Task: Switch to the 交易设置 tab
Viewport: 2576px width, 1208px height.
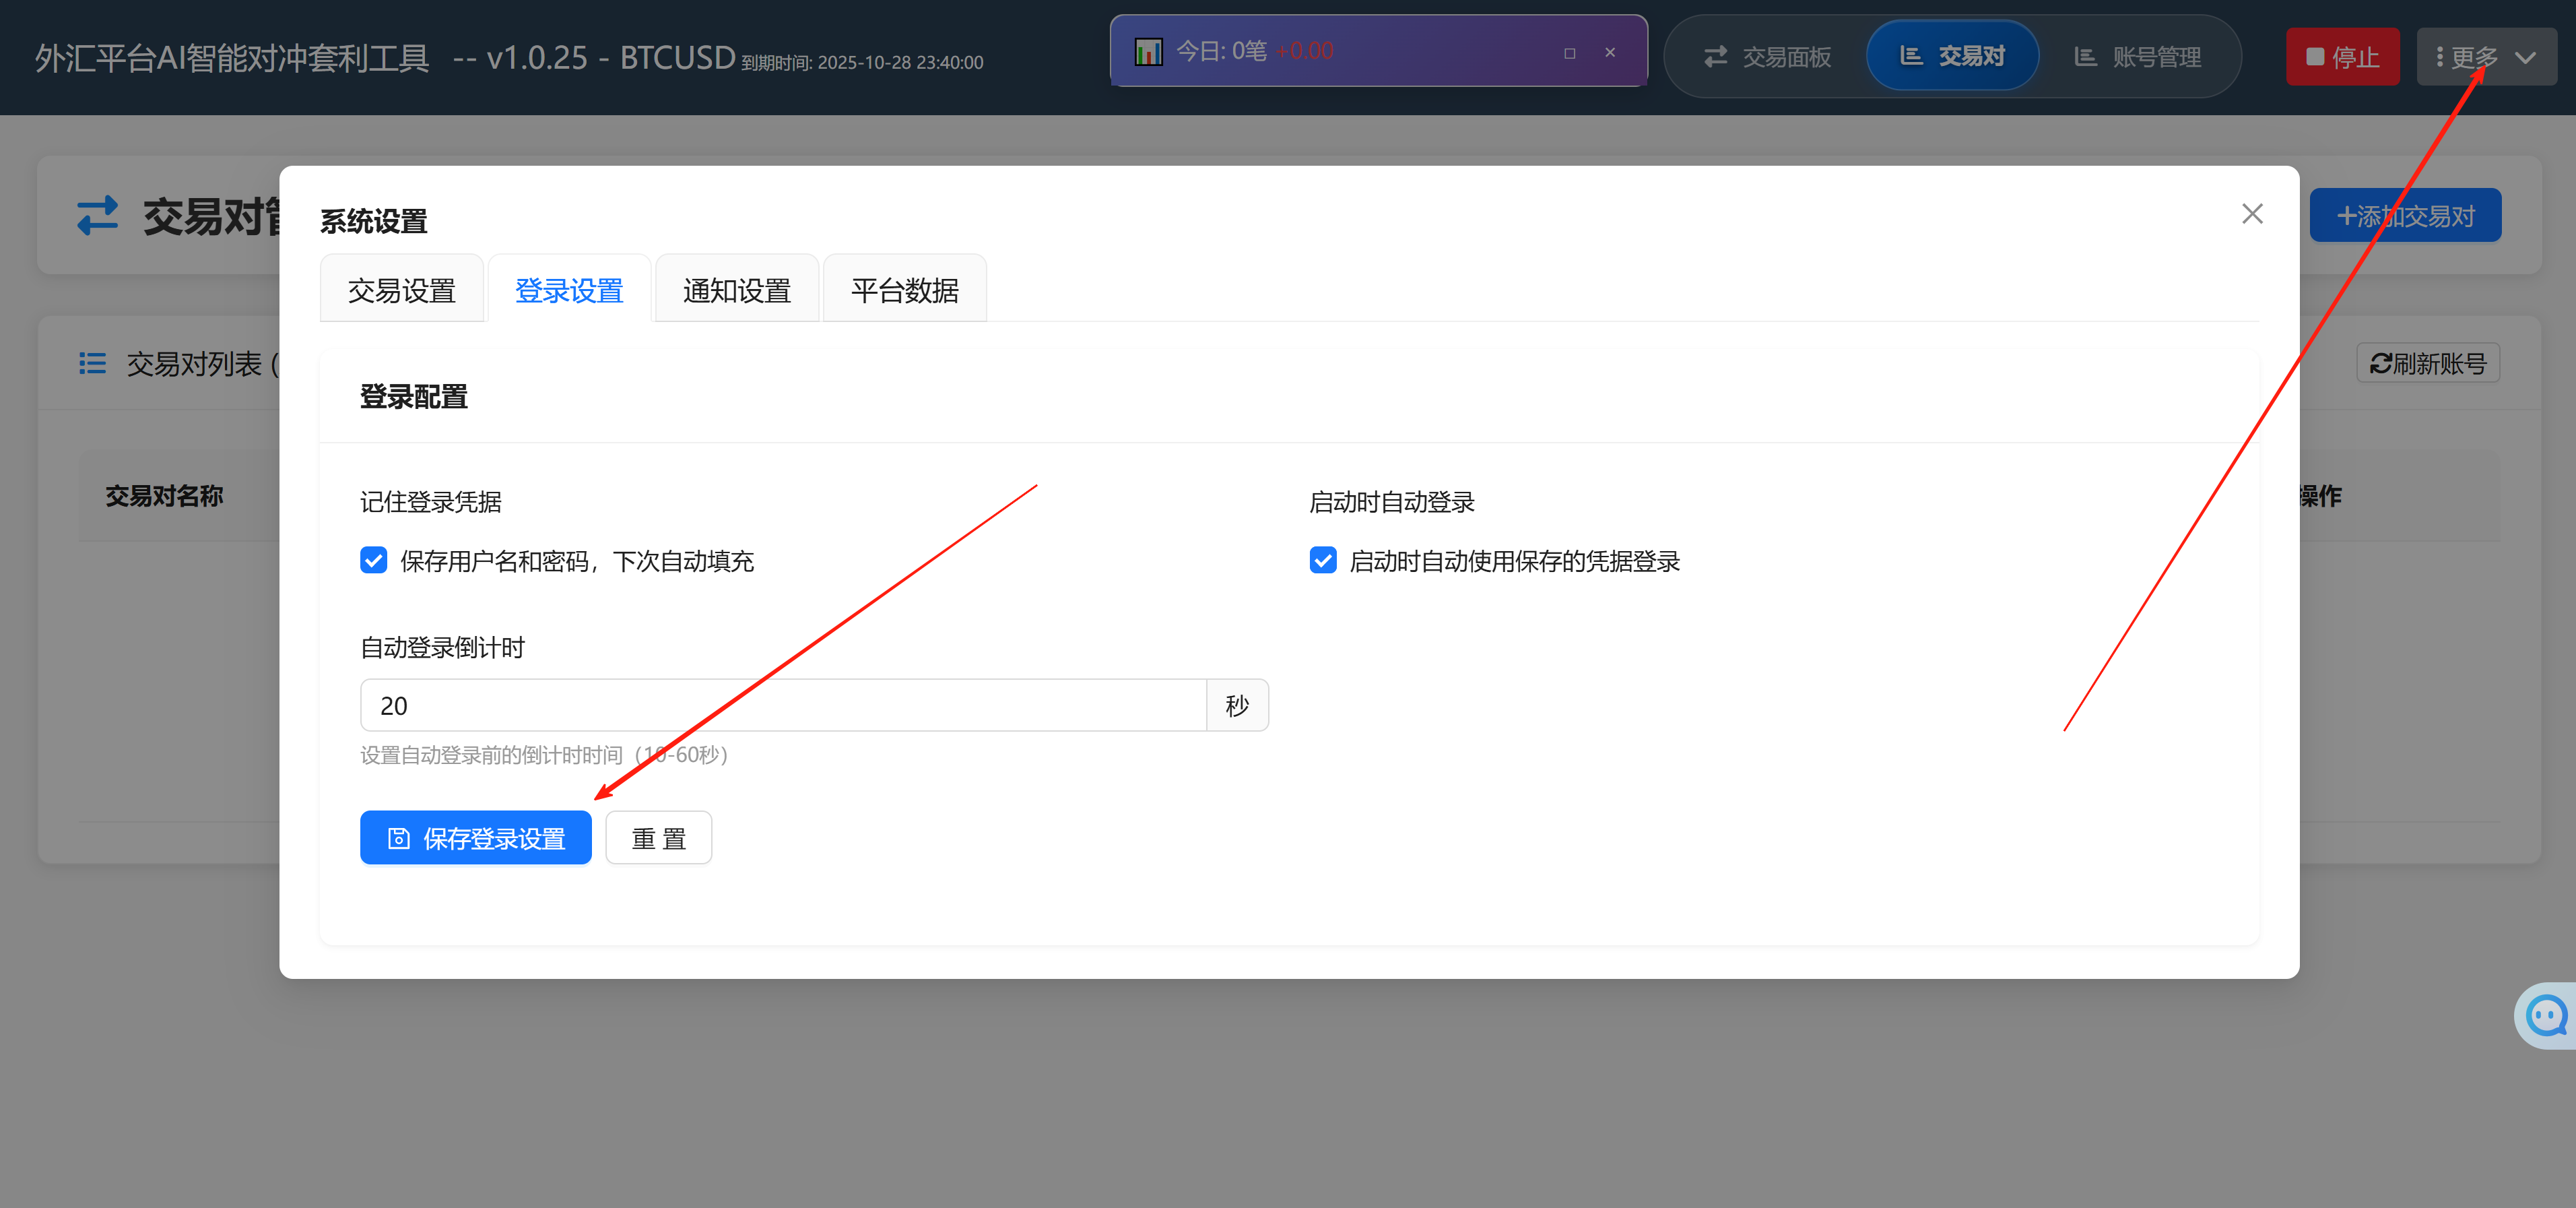Action: (x=401, y=290)
